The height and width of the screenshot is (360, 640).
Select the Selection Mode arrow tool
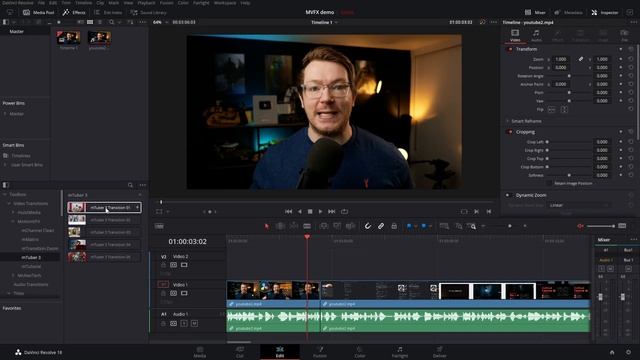tap(267, 226)
